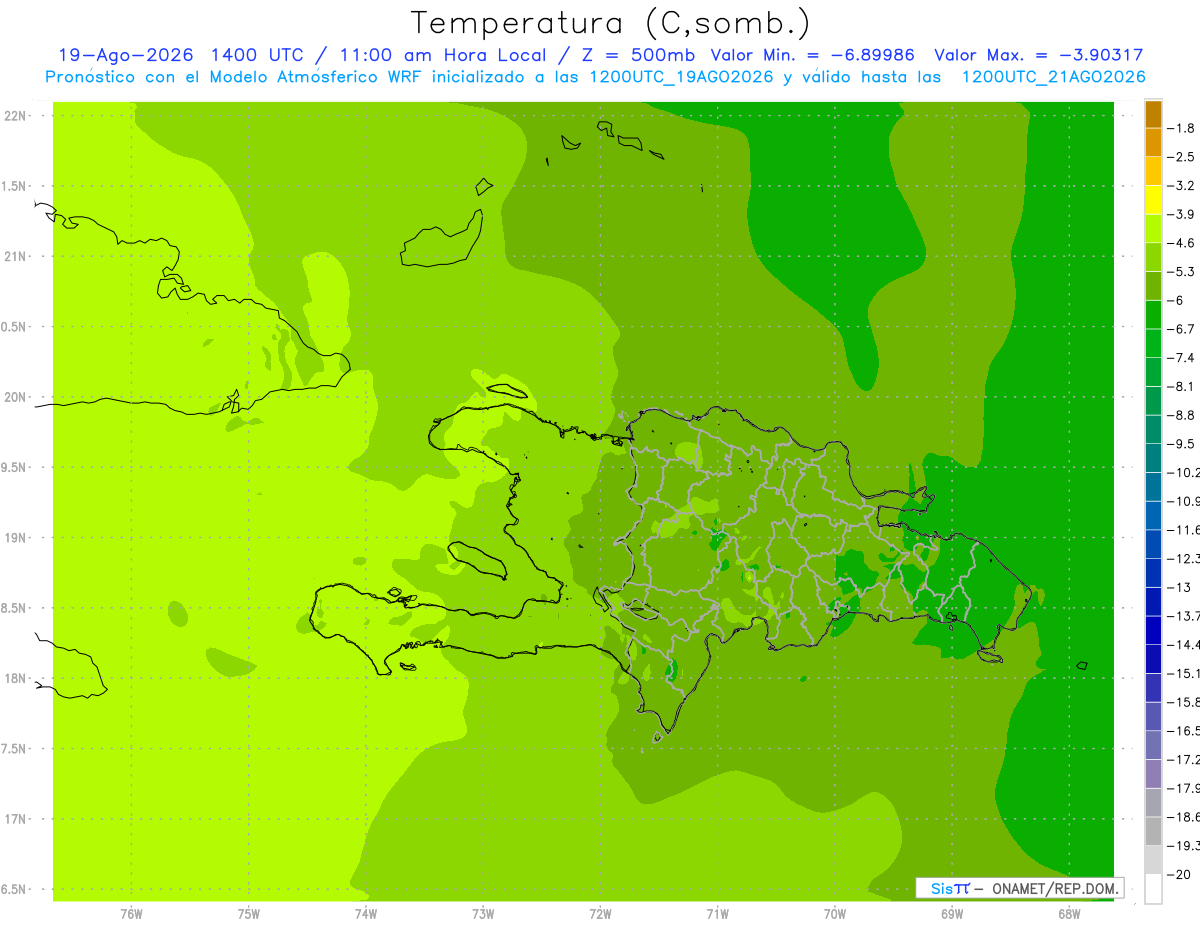The height and width of the screenshot is (927, 1200).
Task: Click the '-7.4' legend value
Action: (x=1182, y=358)
